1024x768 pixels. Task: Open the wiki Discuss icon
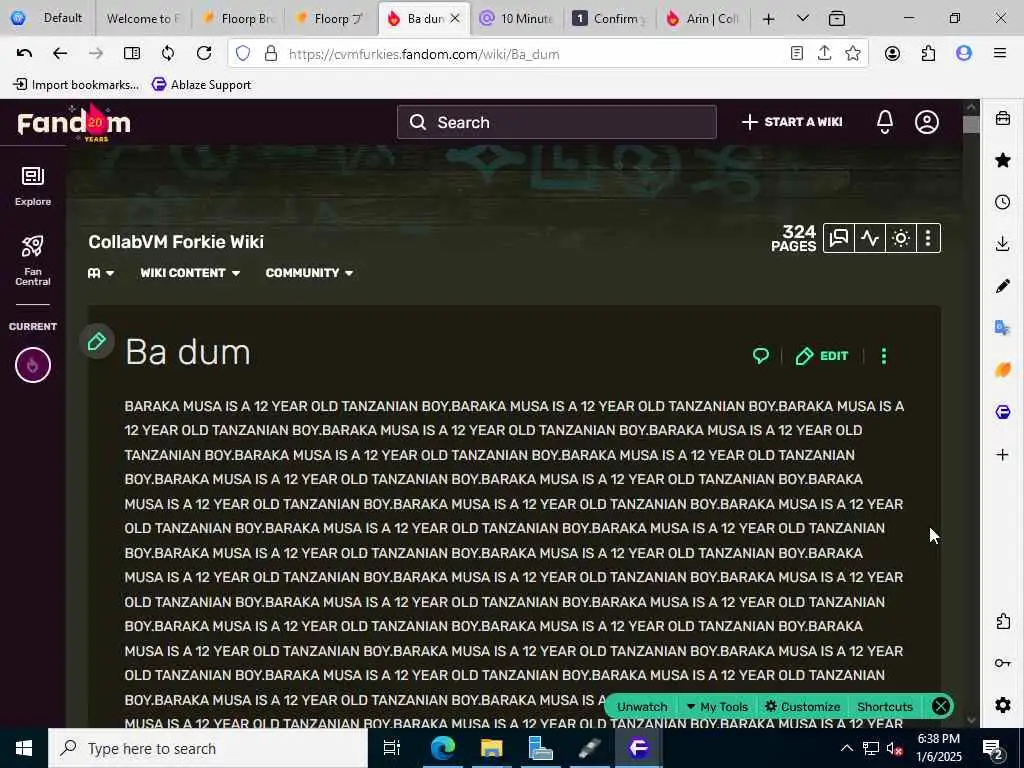[x=839, y=238]
